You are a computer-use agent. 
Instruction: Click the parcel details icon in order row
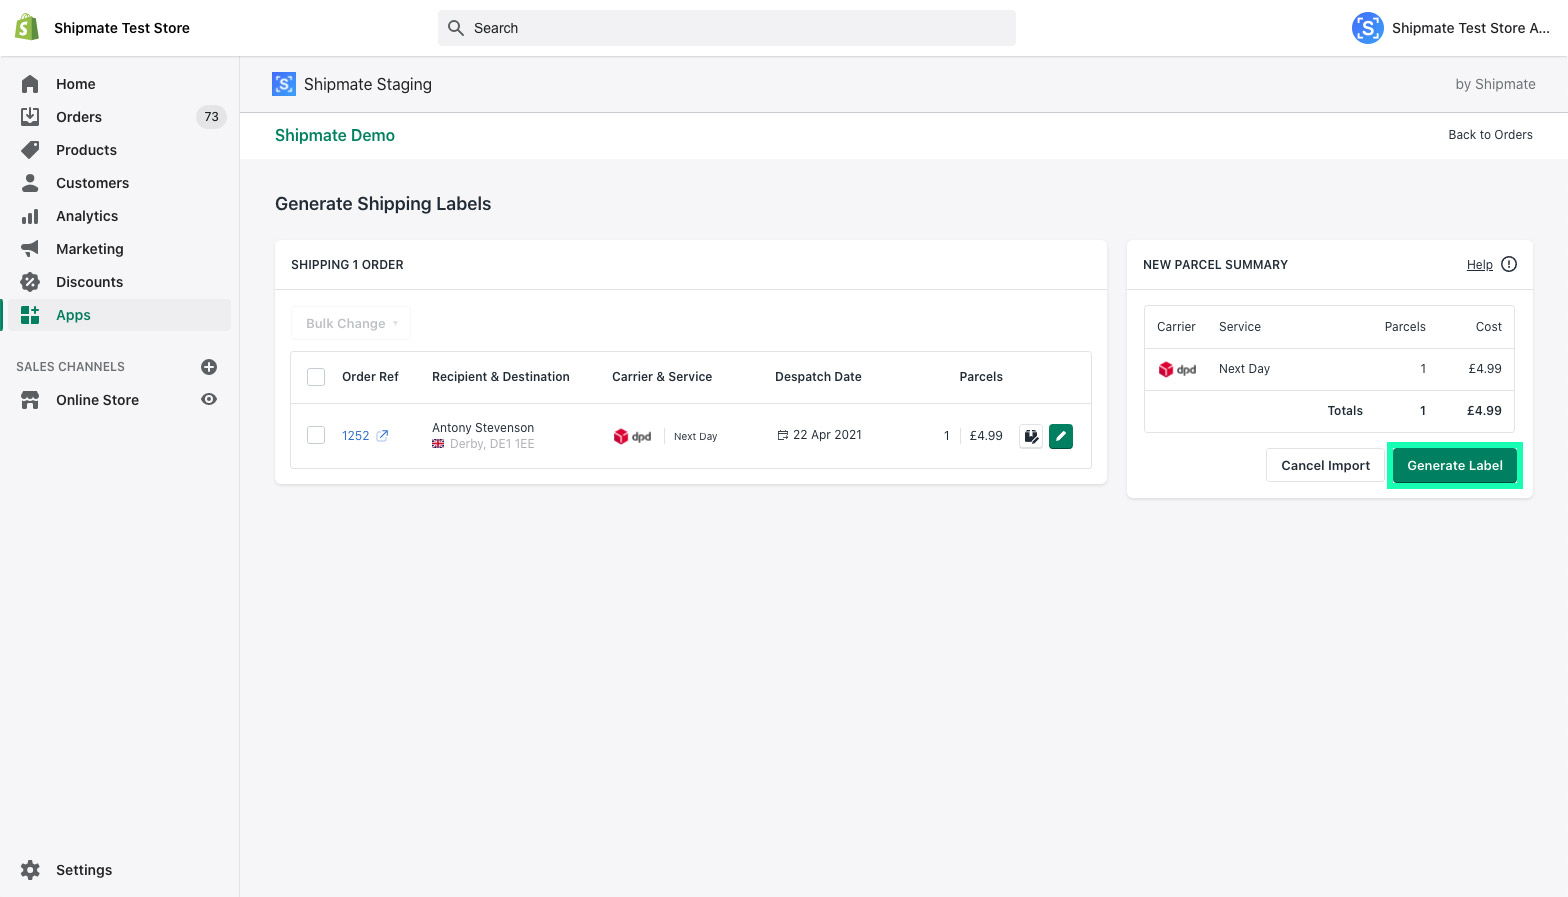tap(1031, 436)
